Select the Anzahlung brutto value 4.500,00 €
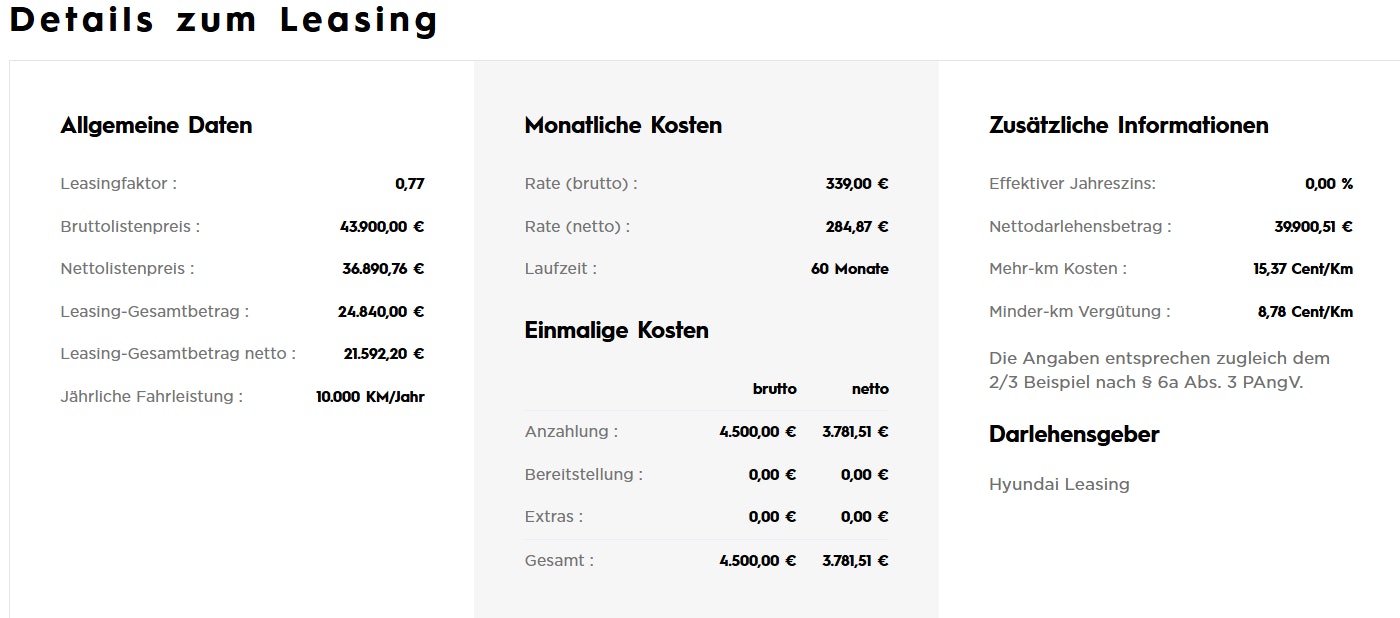Image resolution: width=1400 pixels, height=618 pixels. (x=757, y=432)
